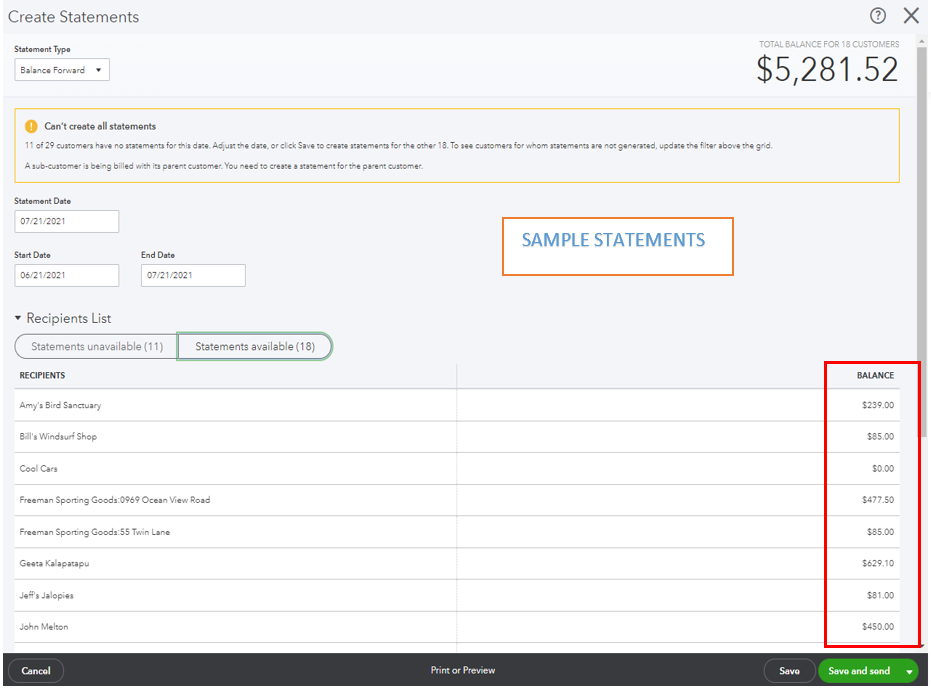
Task: Switch to Statements unavailable (11) tab
Action: (x=96, y=347)
